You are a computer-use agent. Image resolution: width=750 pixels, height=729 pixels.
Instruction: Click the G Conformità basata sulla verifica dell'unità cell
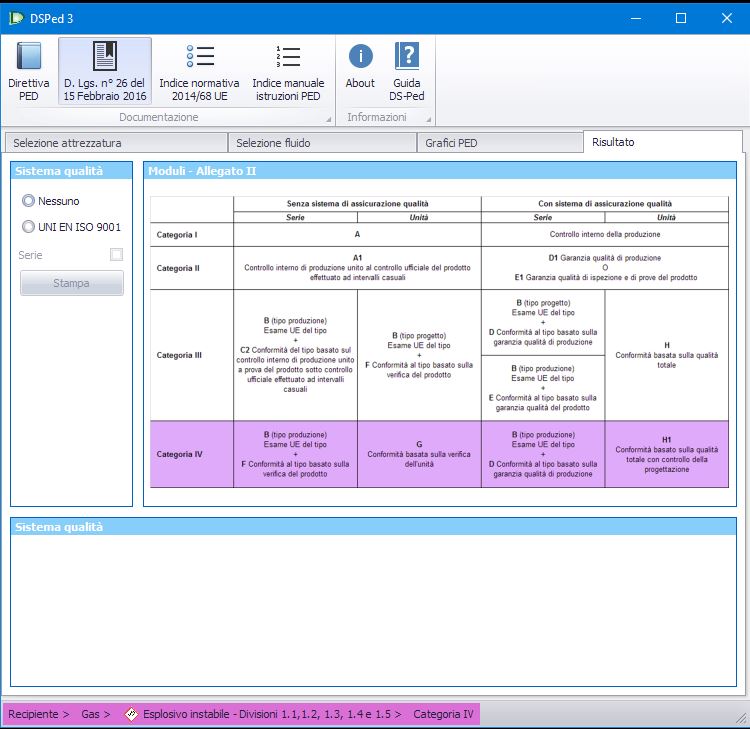(x=419, y=454)
